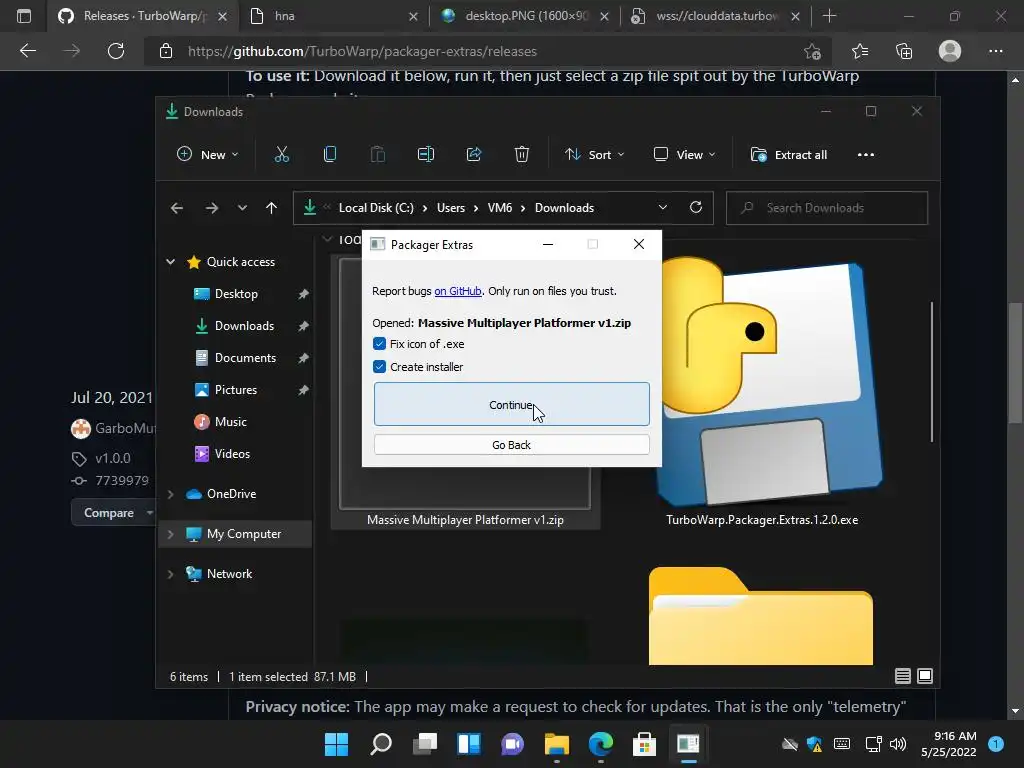The width and height of the screenshot is (1024, 768).
Task: Open the v1.0.0 tag link
Action: (x=113, y=458)
